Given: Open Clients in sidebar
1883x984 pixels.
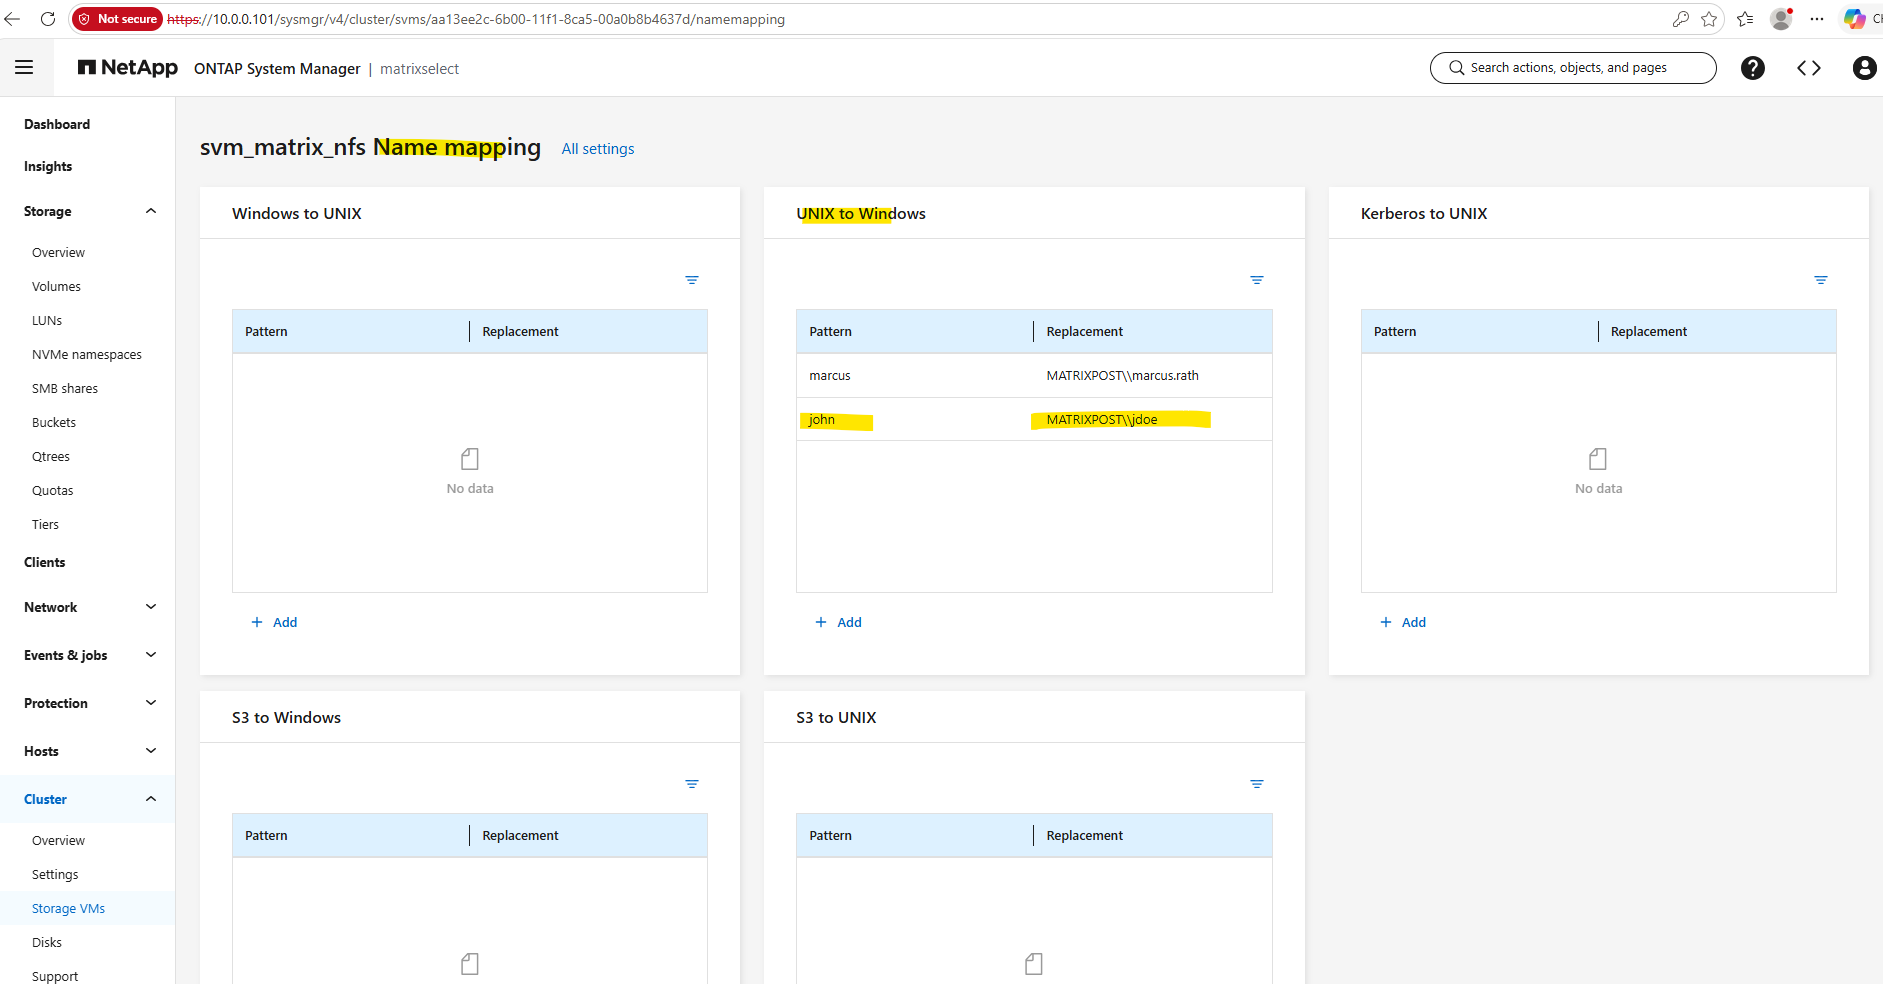Looking at the screenshot, I should 45,562.
